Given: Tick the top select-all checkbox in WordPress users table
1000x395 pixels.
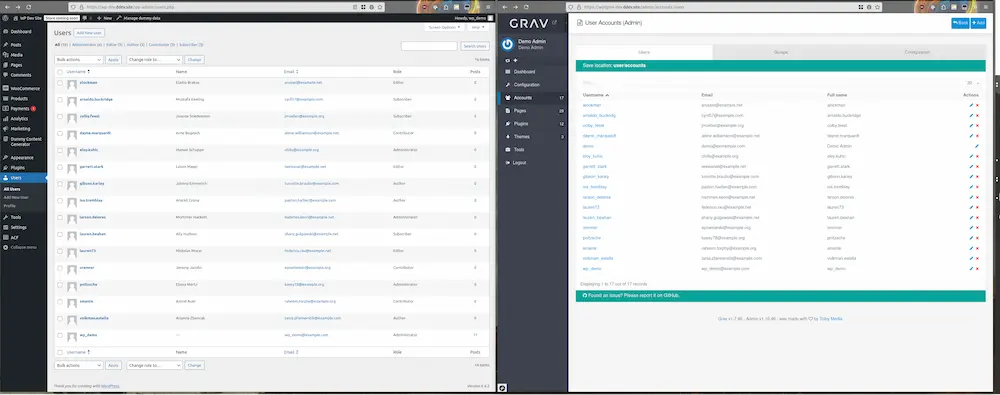Looking at the screenshot, I should point(60,71).
